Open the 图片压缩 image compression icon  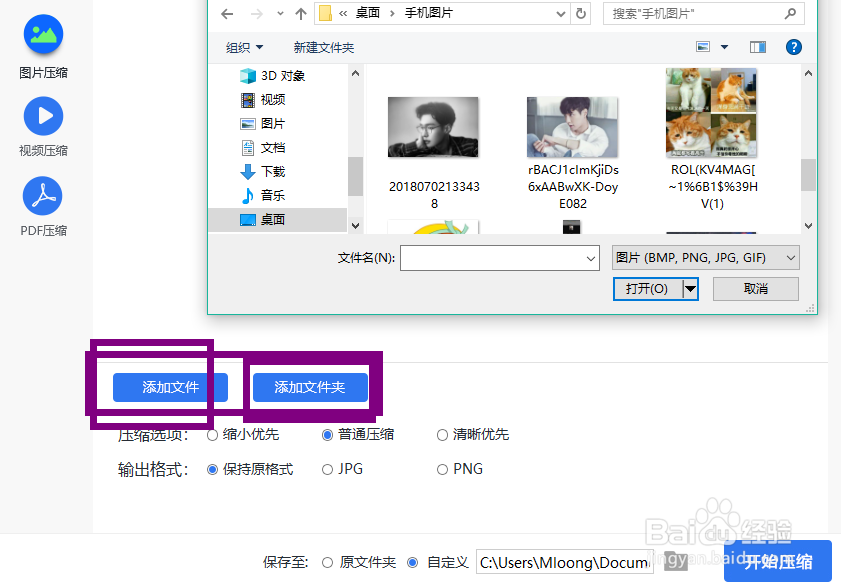click(x=43, y=34)
